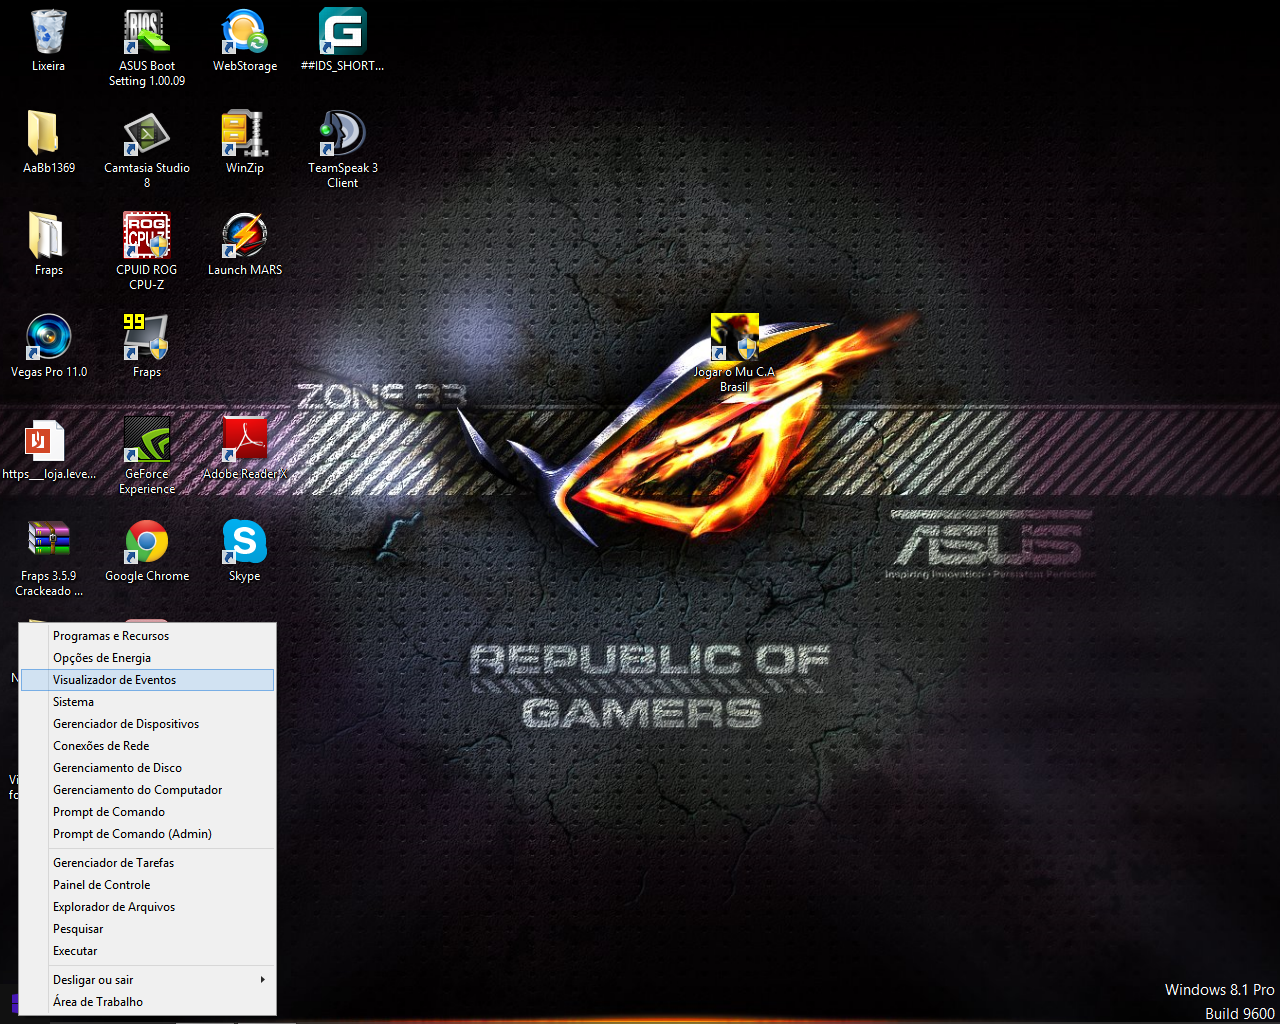Choose Prompt de Comando (Admin) menu entry
Screen dimensions: 1280x1024
(132, 834)
